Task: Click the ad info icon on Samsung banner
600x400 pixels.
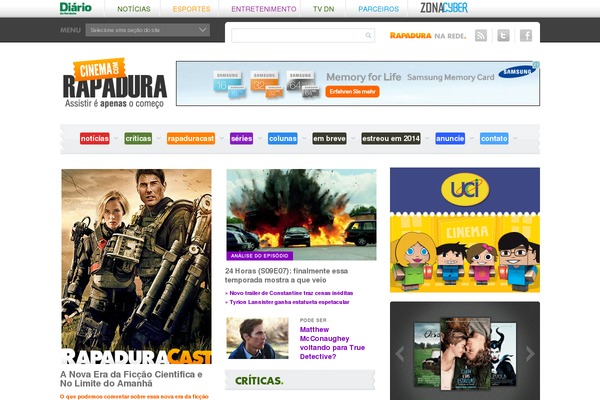Action: [536, 65]
